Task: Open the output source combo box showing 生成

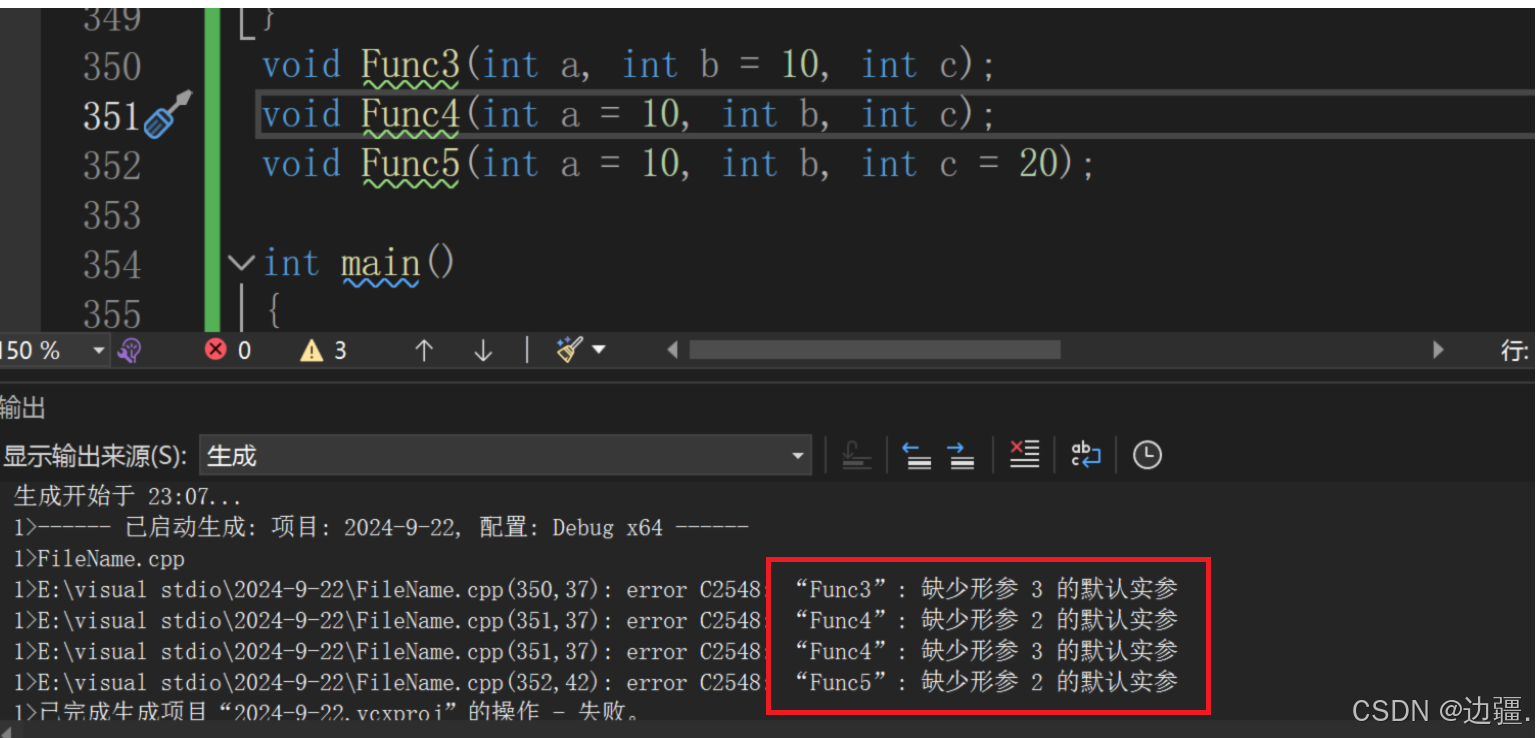Action: point(505,456)
